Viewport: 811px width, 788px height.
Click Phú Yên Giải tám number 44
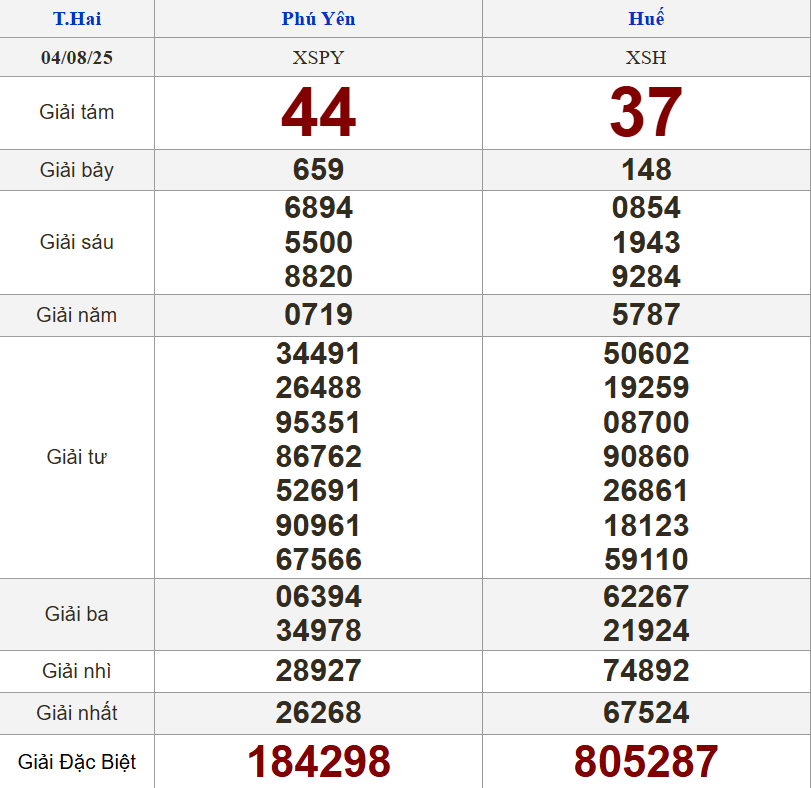pyautogui.click(x=318, y=113)
